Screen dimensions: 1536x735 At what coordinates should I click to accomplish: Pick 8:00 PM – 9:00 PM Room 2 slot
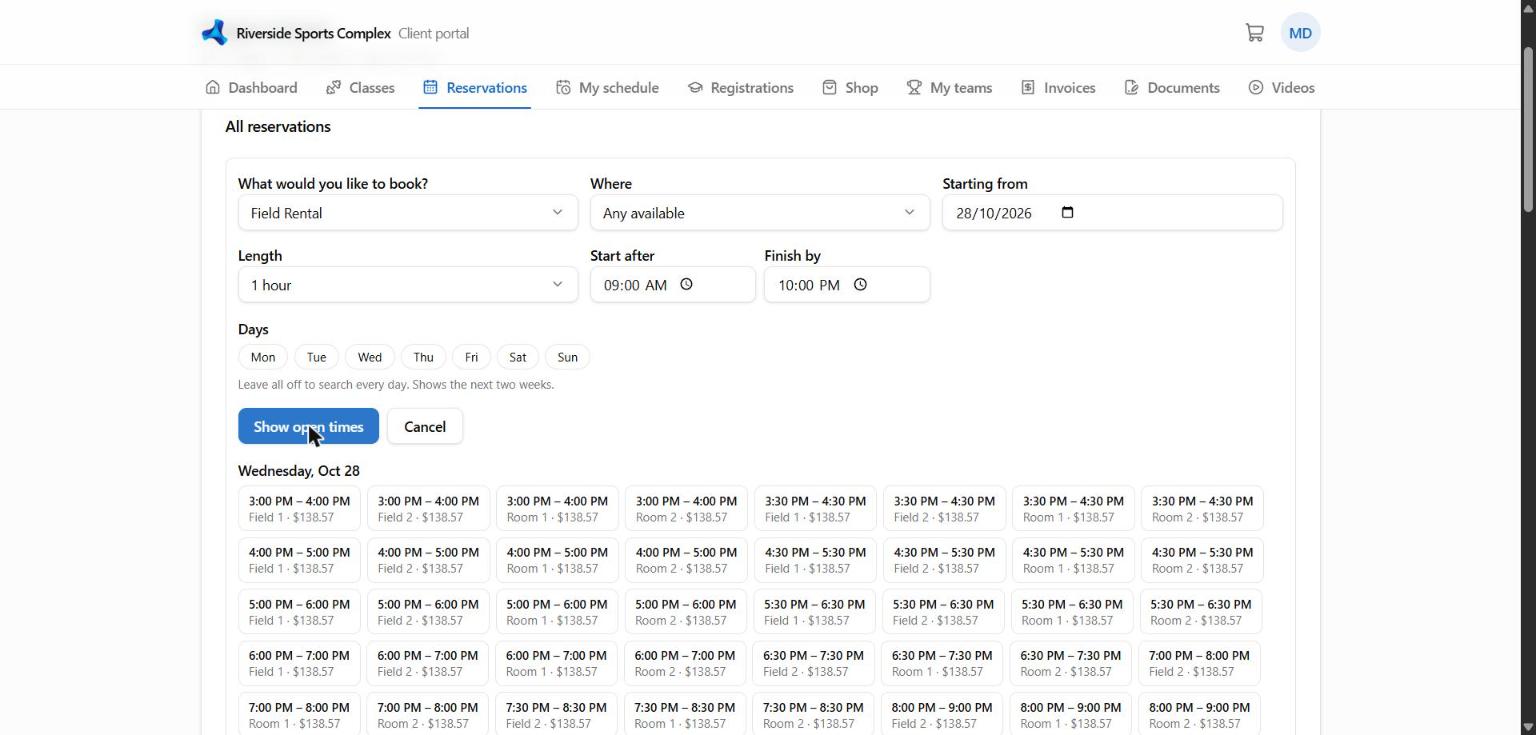(x=1199, y=714)
